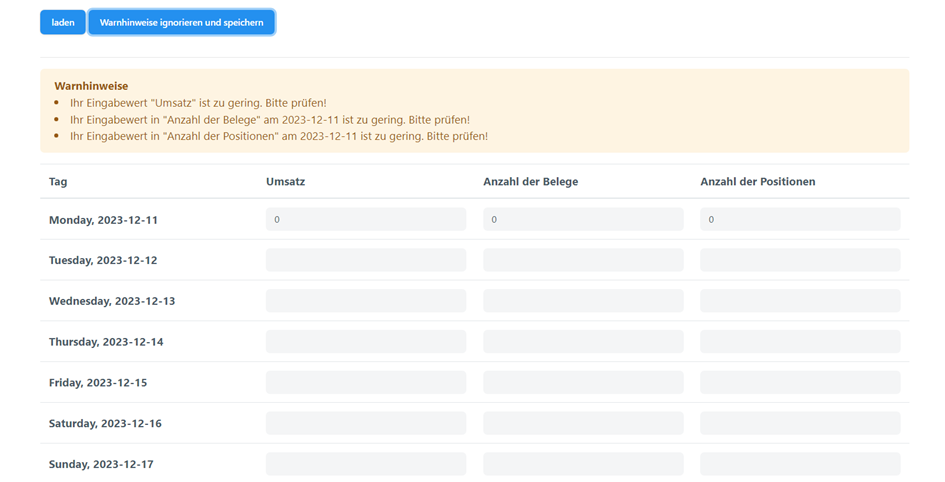Click Anzahl der Belege field for Wednesday
Screen dimensions: 945x482
(x=583, y=301)
